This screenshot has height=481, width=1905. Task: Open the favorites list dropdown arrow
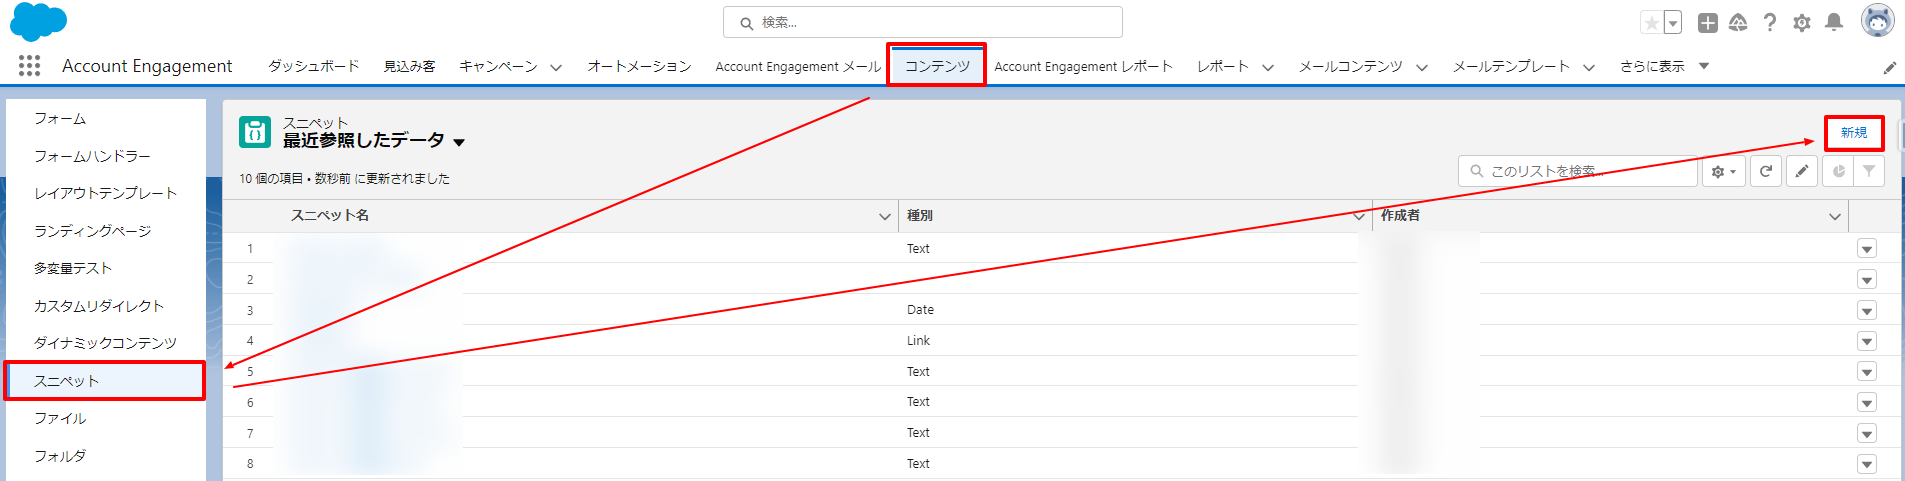(x=1672, y=22)
